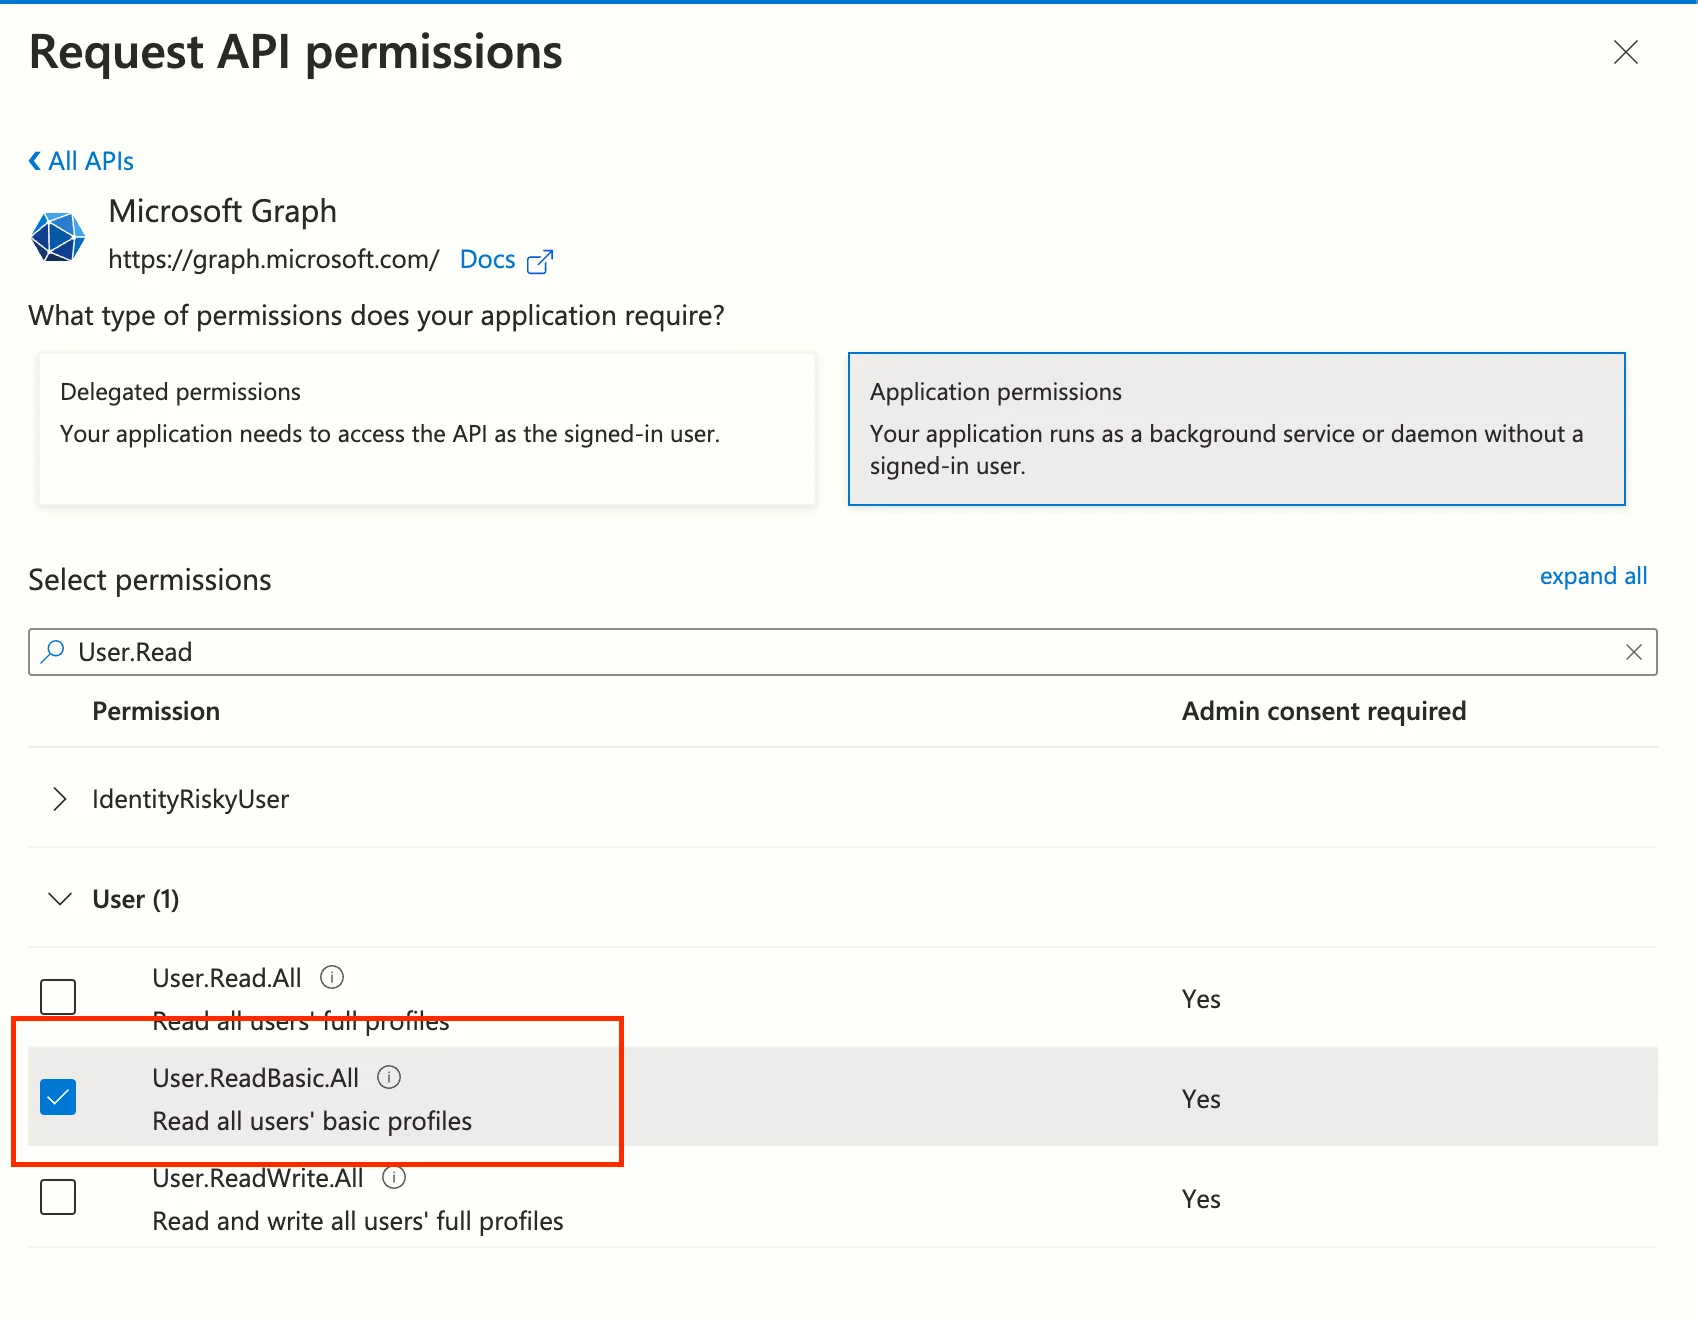The height and width of the screenshot is (1320, 1698).
Task: Click the User.ReadWrite.All permission name
Action: (258, 1178)
